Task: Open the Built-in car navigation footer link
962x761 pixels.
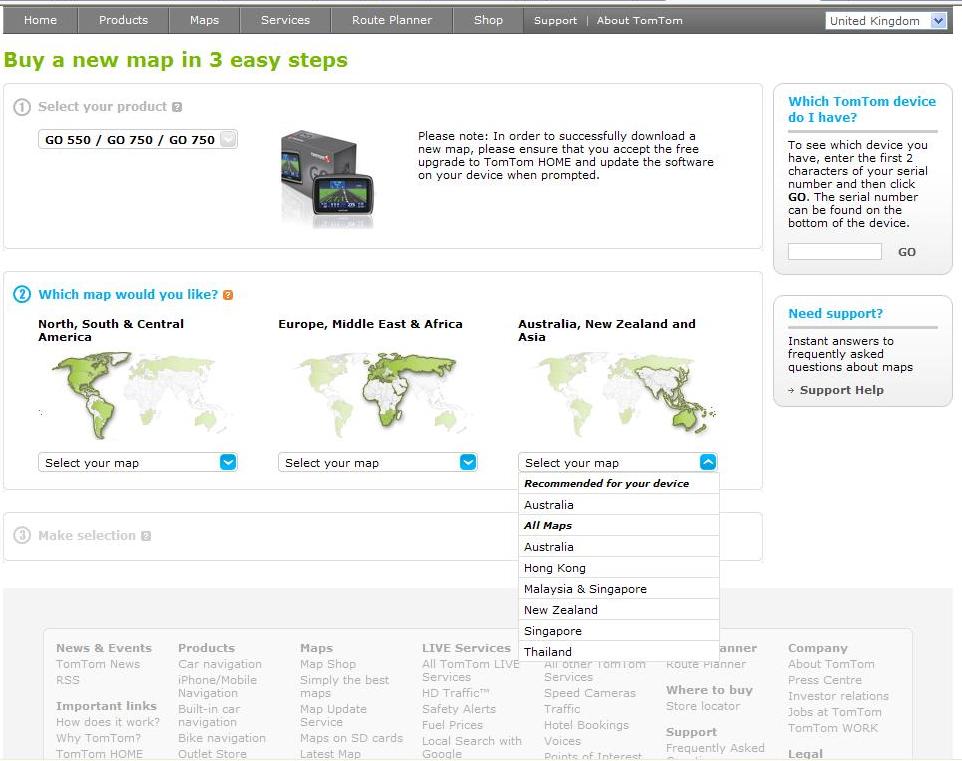Action: (209, 716)
